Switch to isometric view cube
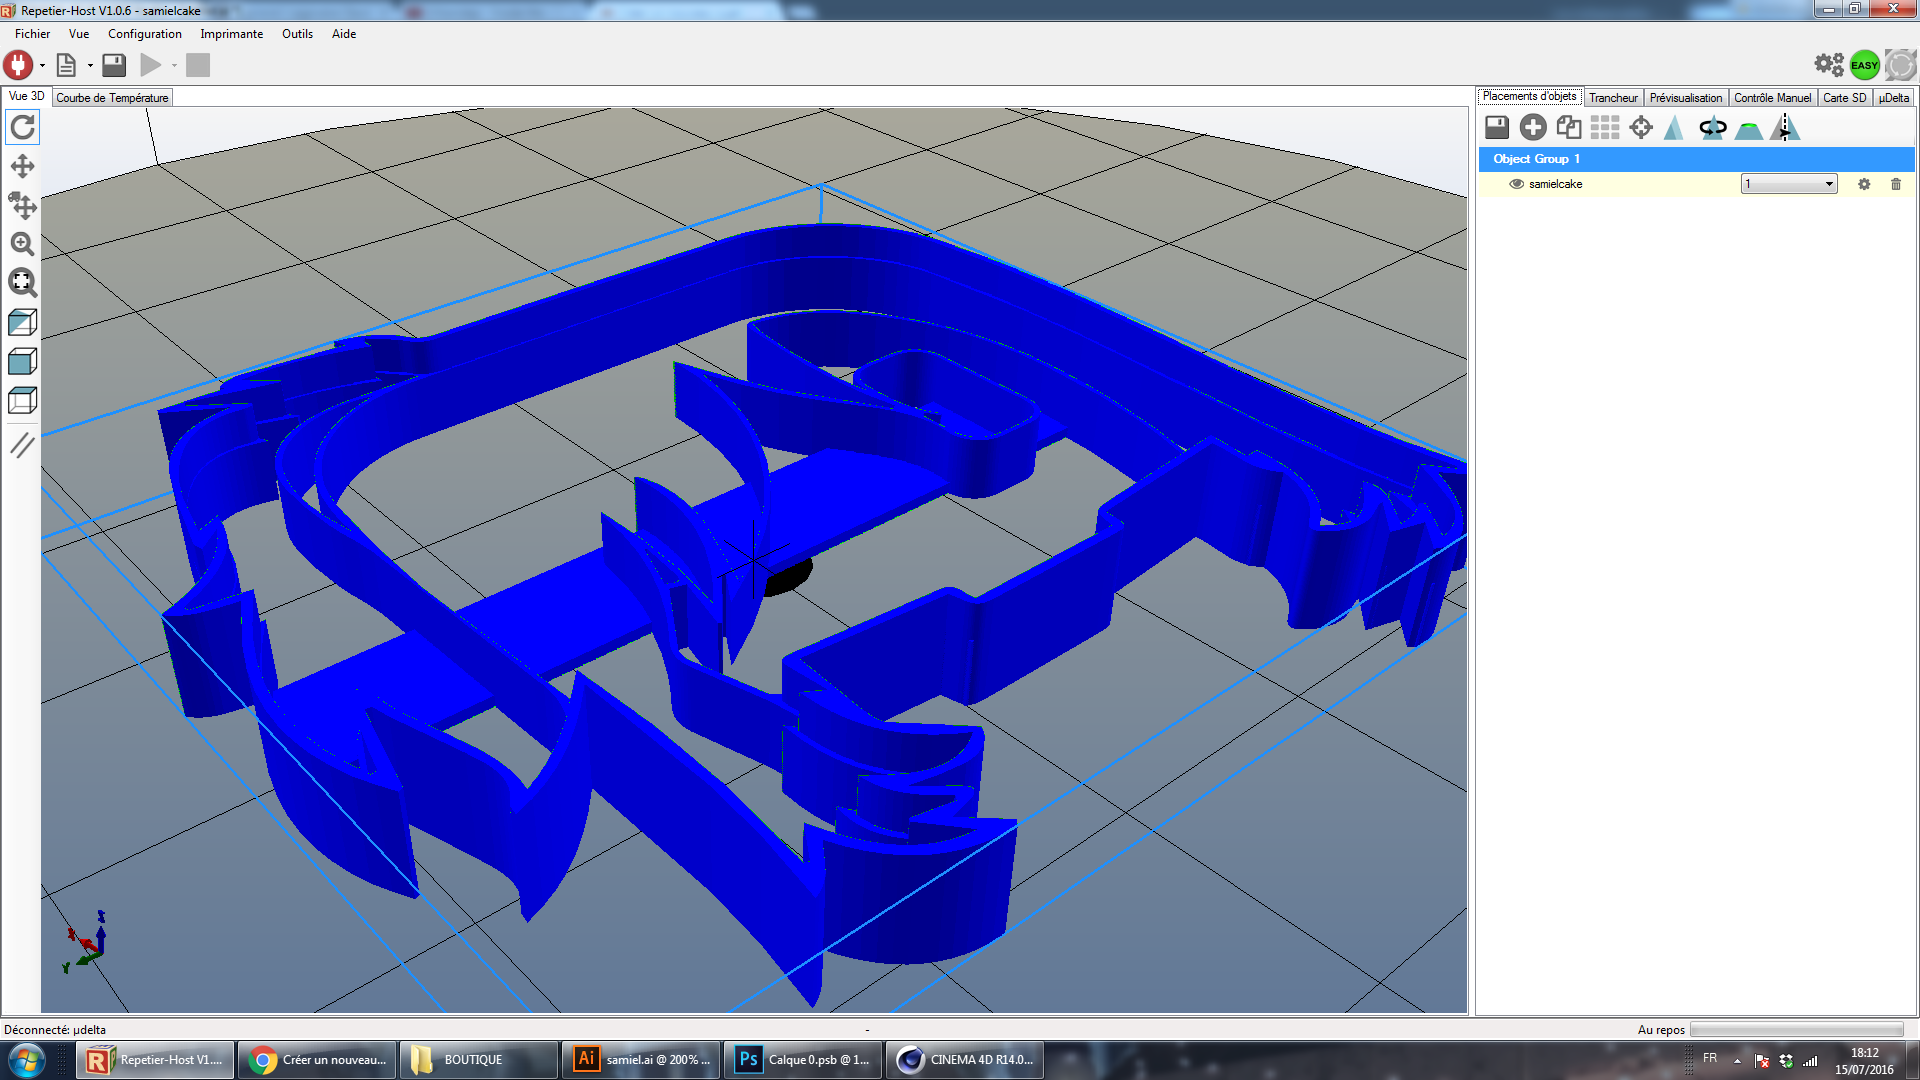 [22, 322]
